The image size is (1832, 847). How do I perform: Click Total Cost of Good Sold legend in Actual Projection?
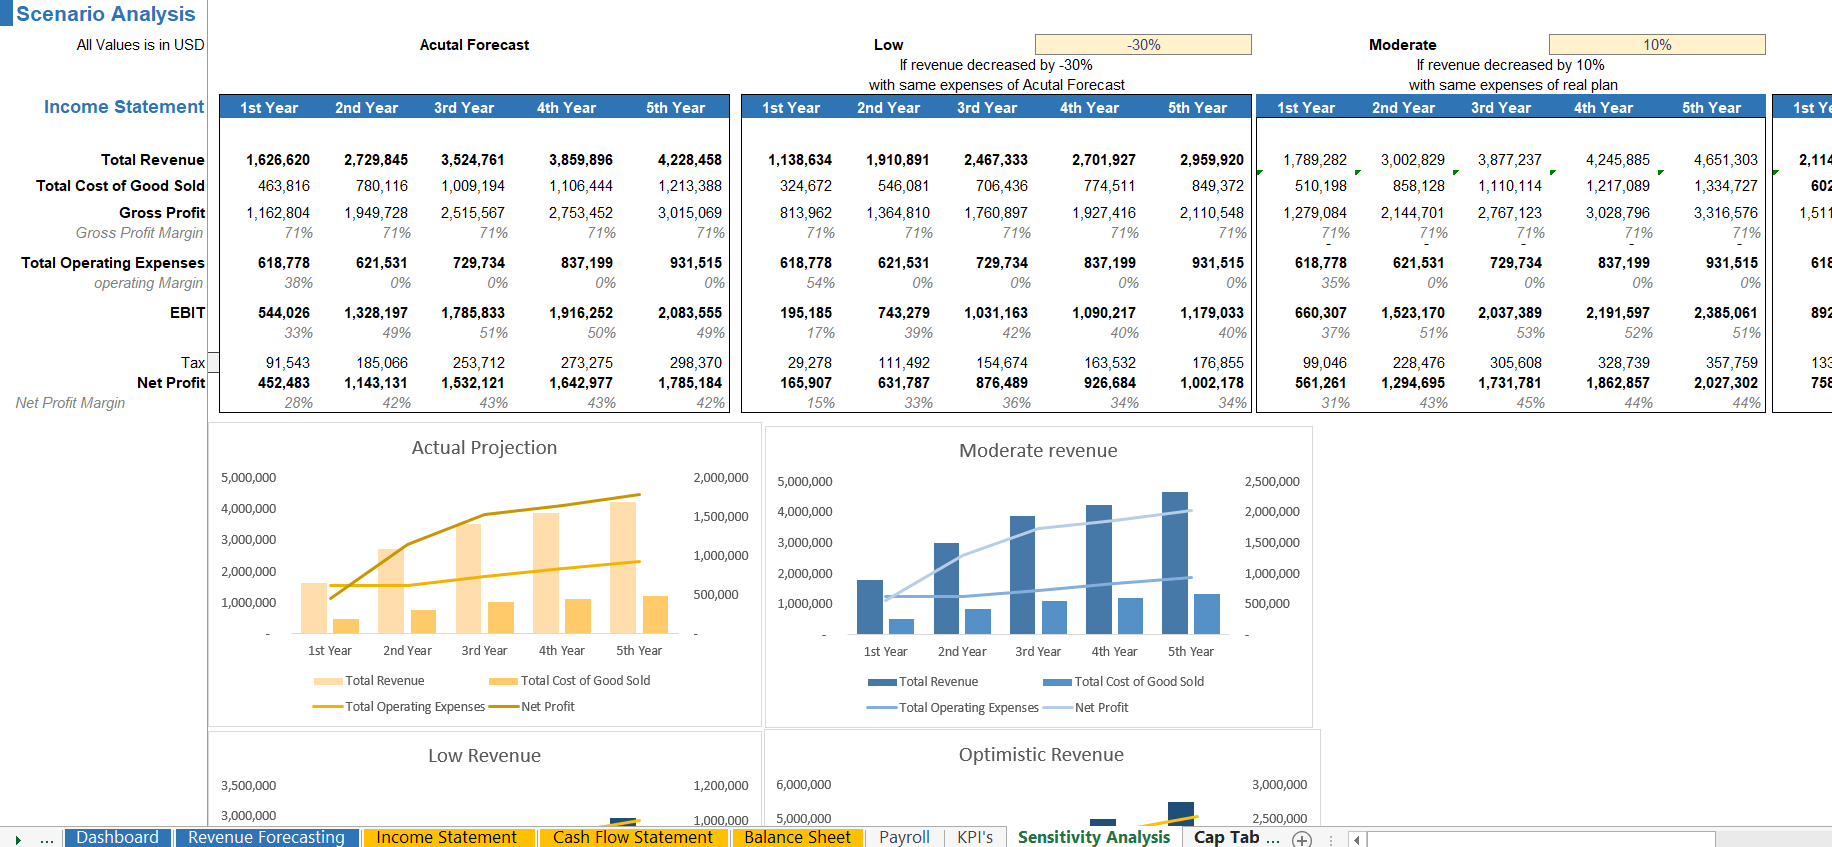pyautogui.click(x=584, y=681)
